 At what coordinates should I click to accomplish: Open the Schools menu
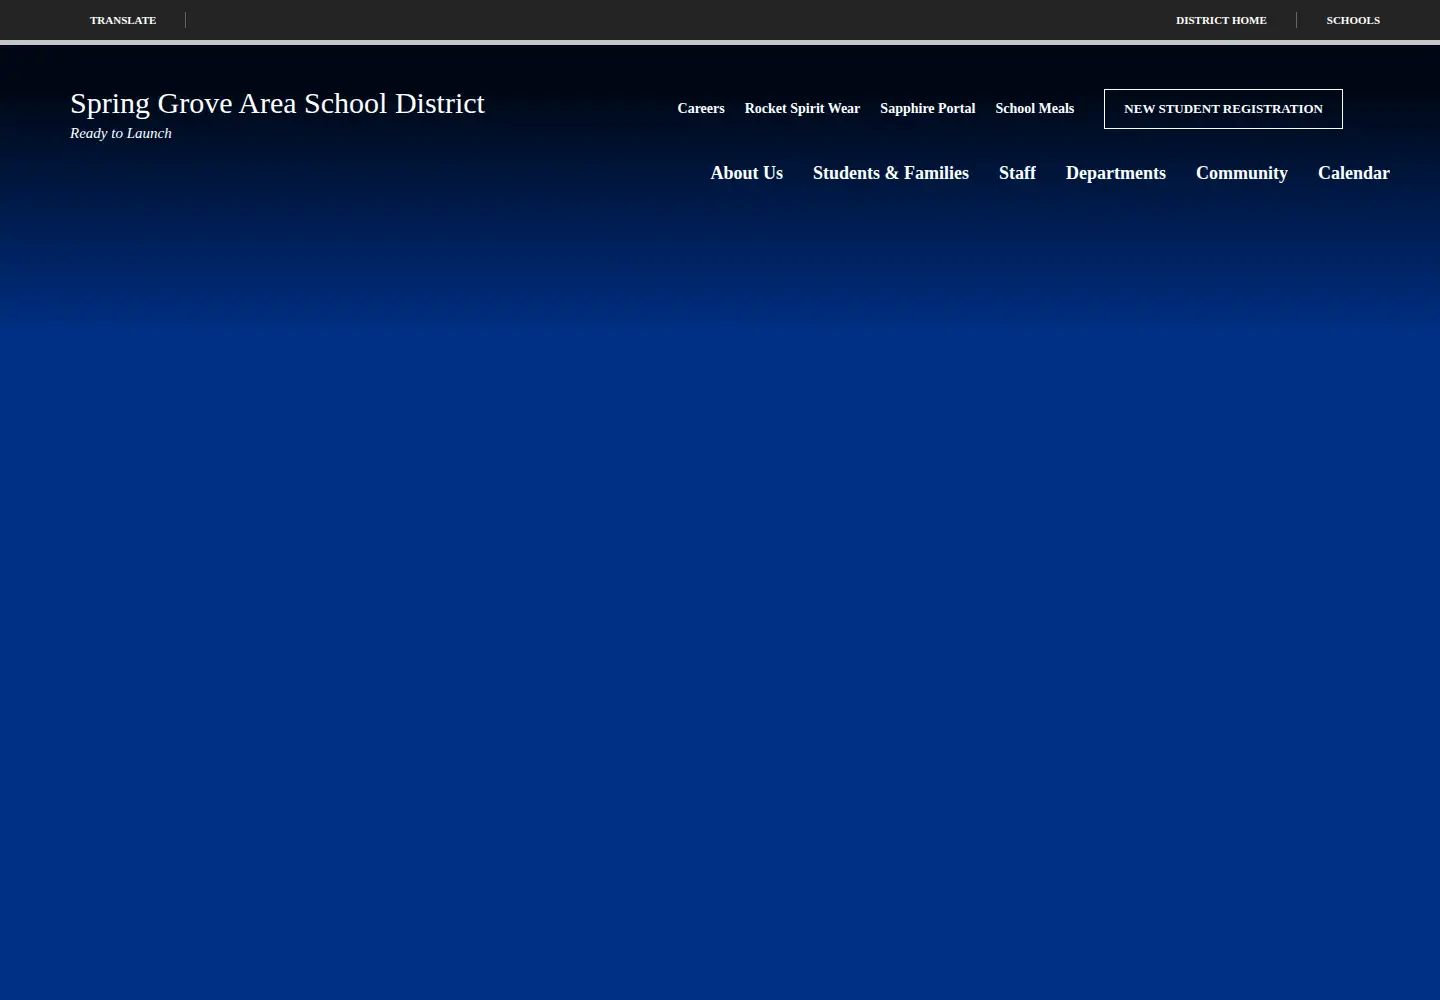(x=1353, y=20)
